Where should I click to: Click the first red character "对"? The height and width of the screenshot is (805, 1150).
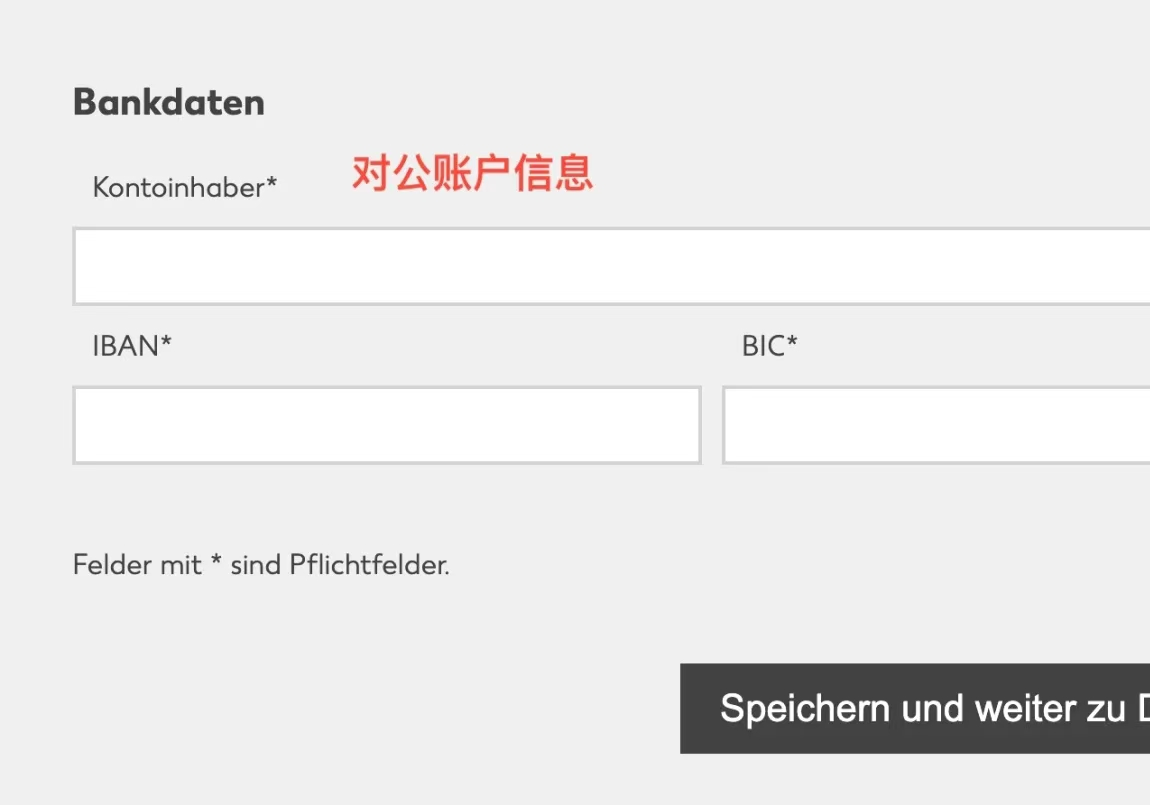370,172
